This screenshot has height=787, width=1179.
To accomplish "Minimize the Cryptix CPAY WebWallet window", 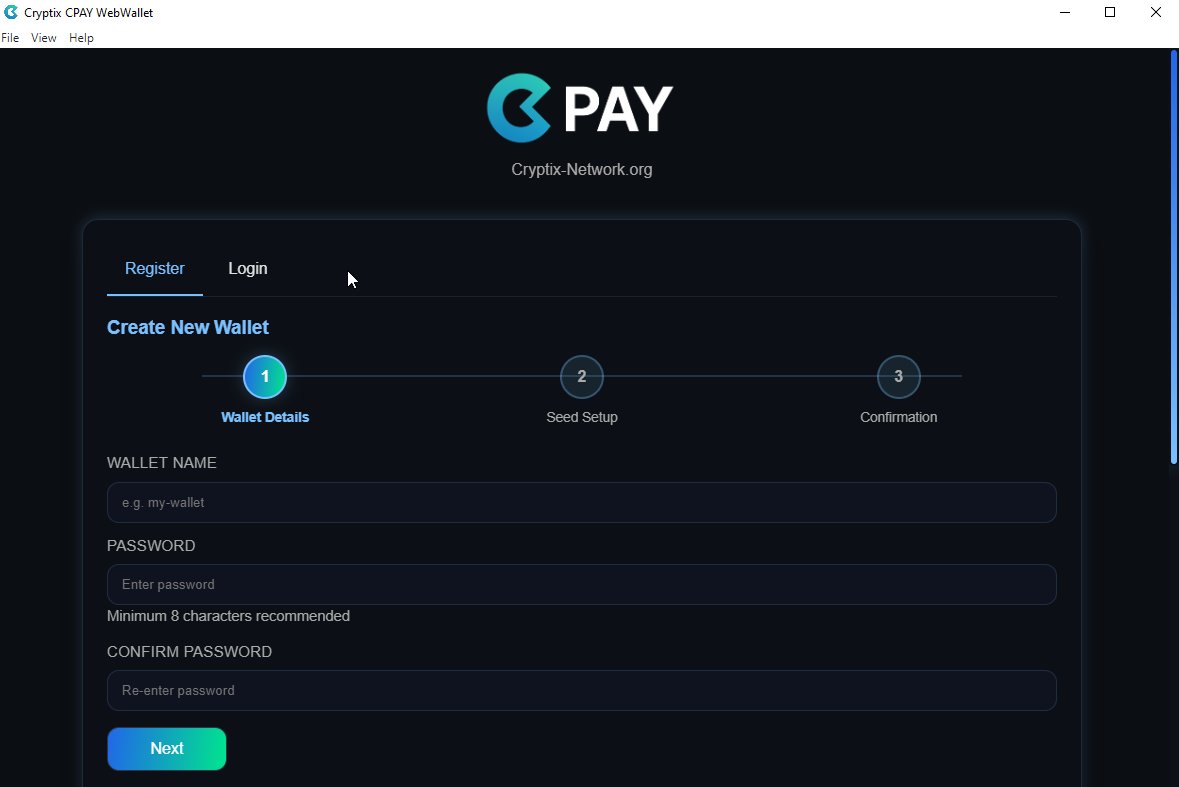I will pyautogui.click(x=1065, y=12).
